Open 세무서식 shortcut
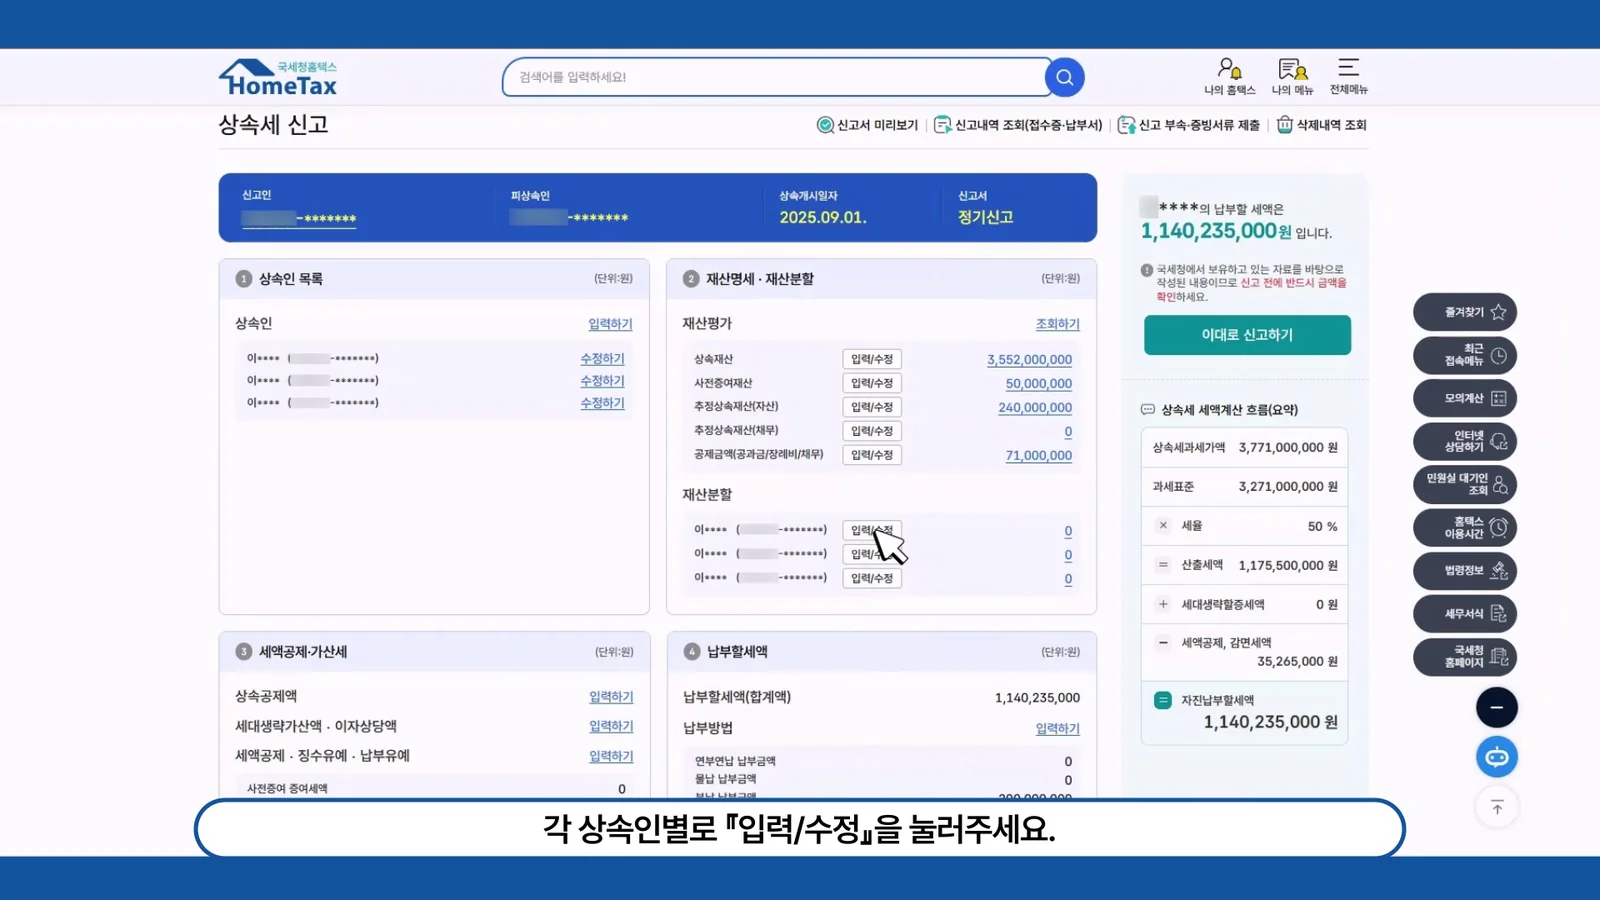Image resolution: width=1600 pixels, height=900 pixels. pos(1465,613)
